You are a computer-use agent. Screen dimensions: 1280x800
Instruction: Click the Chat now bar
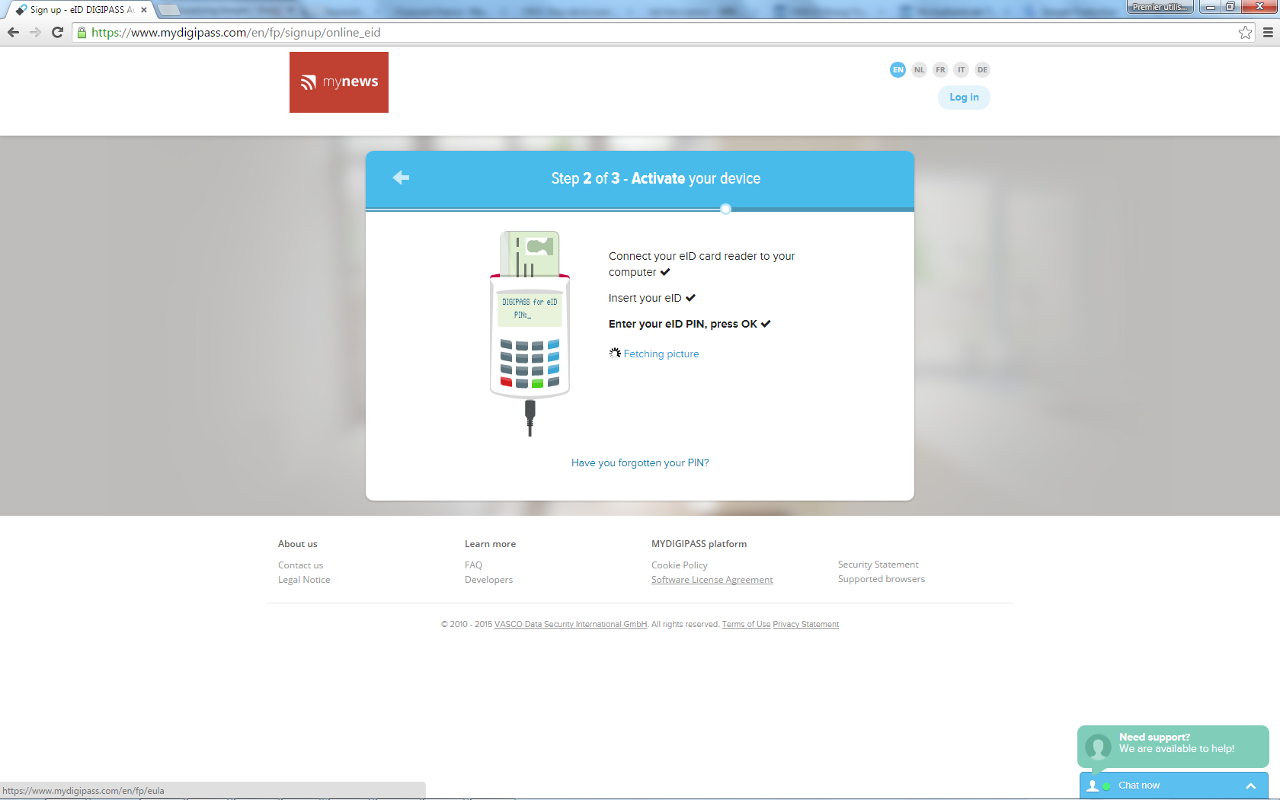click(x=1174, y=786)
